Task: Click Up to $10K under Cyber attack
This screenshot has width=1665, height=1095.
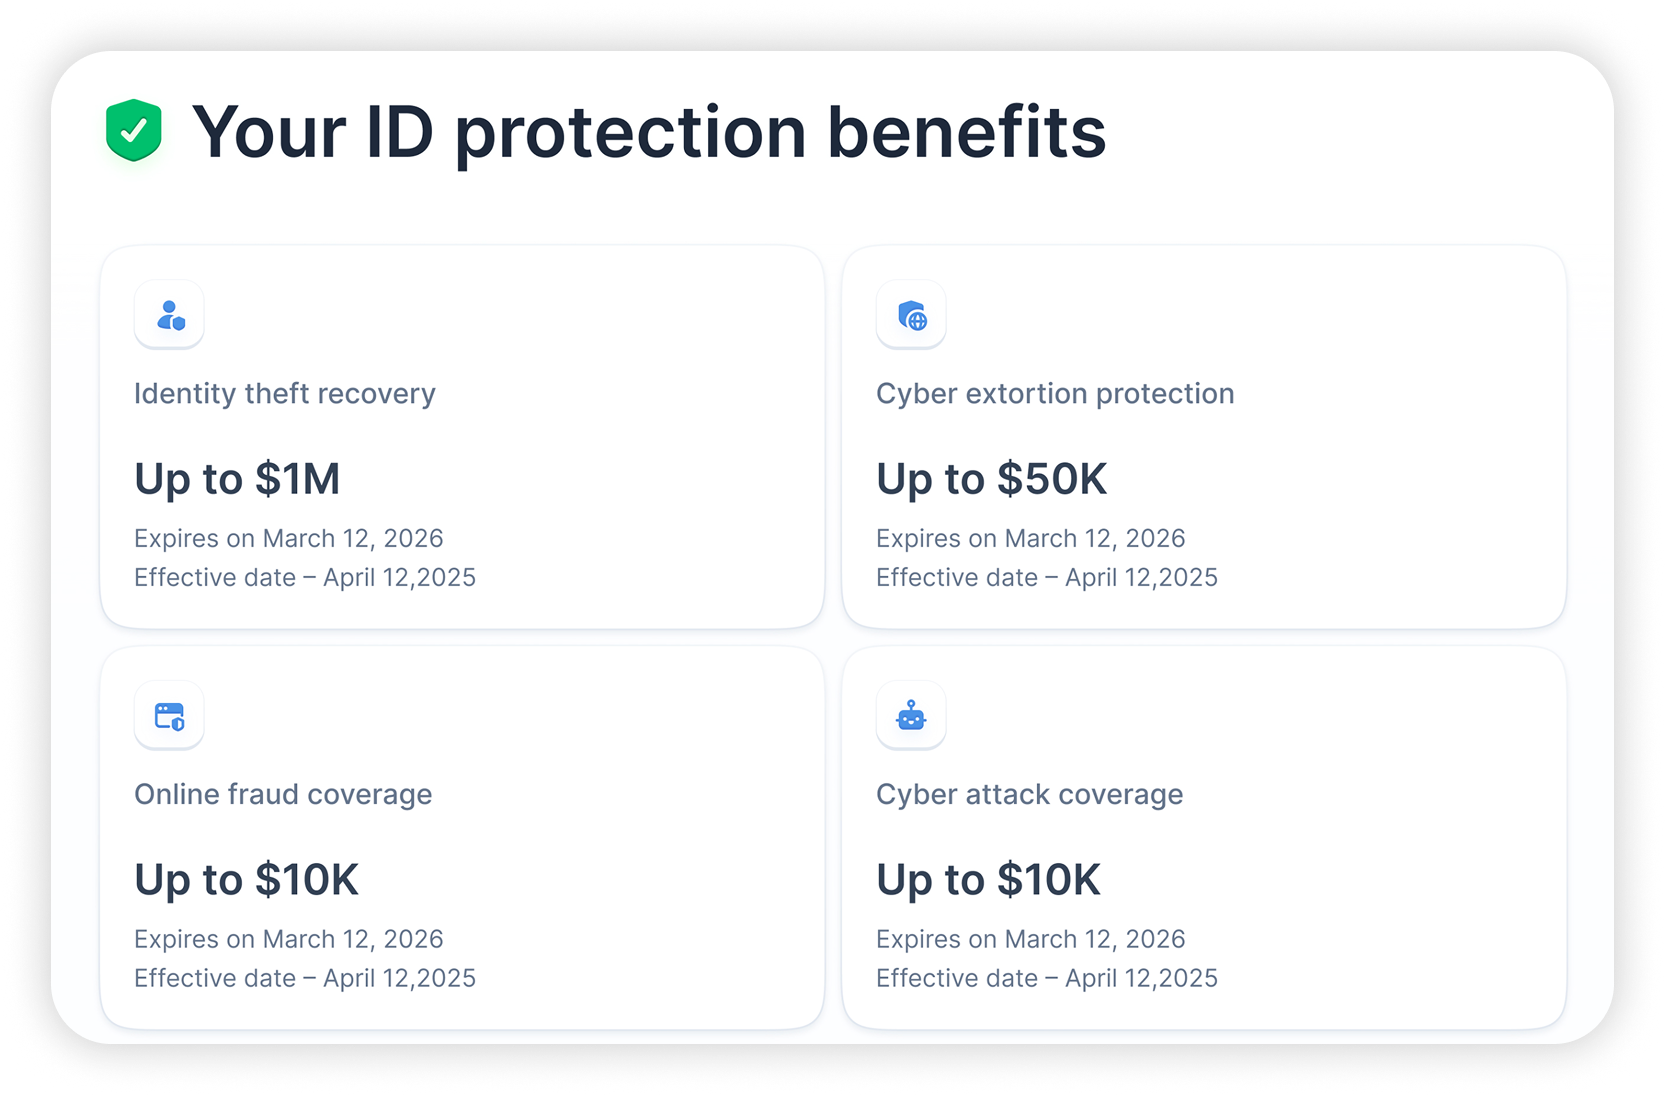Action: 988,880
